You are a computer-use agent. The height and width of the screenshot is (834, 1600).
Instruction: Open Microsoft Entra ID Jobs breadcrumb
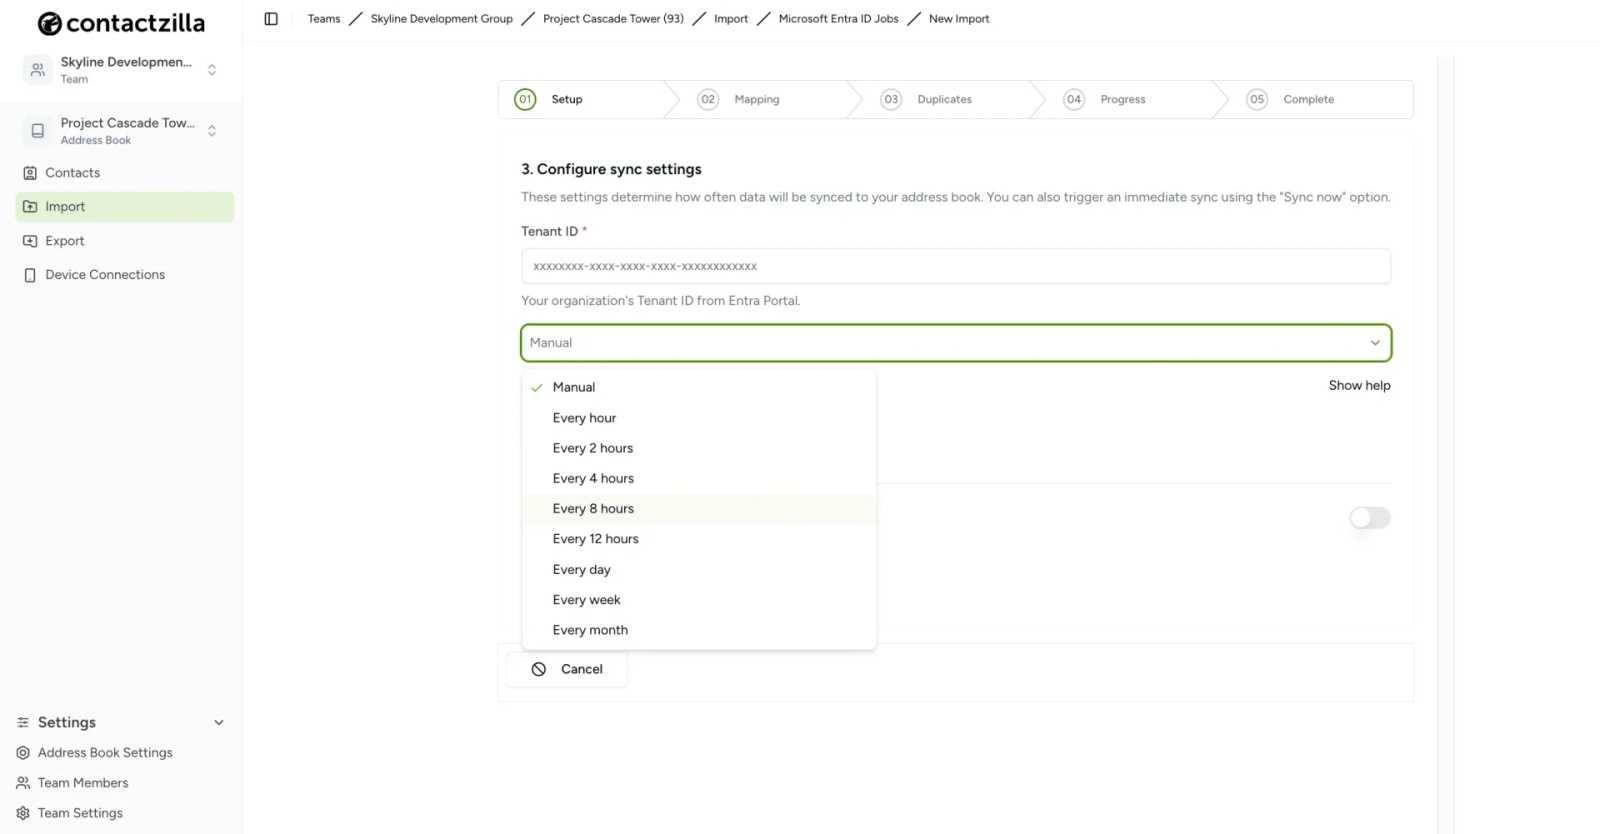point(838,19)
